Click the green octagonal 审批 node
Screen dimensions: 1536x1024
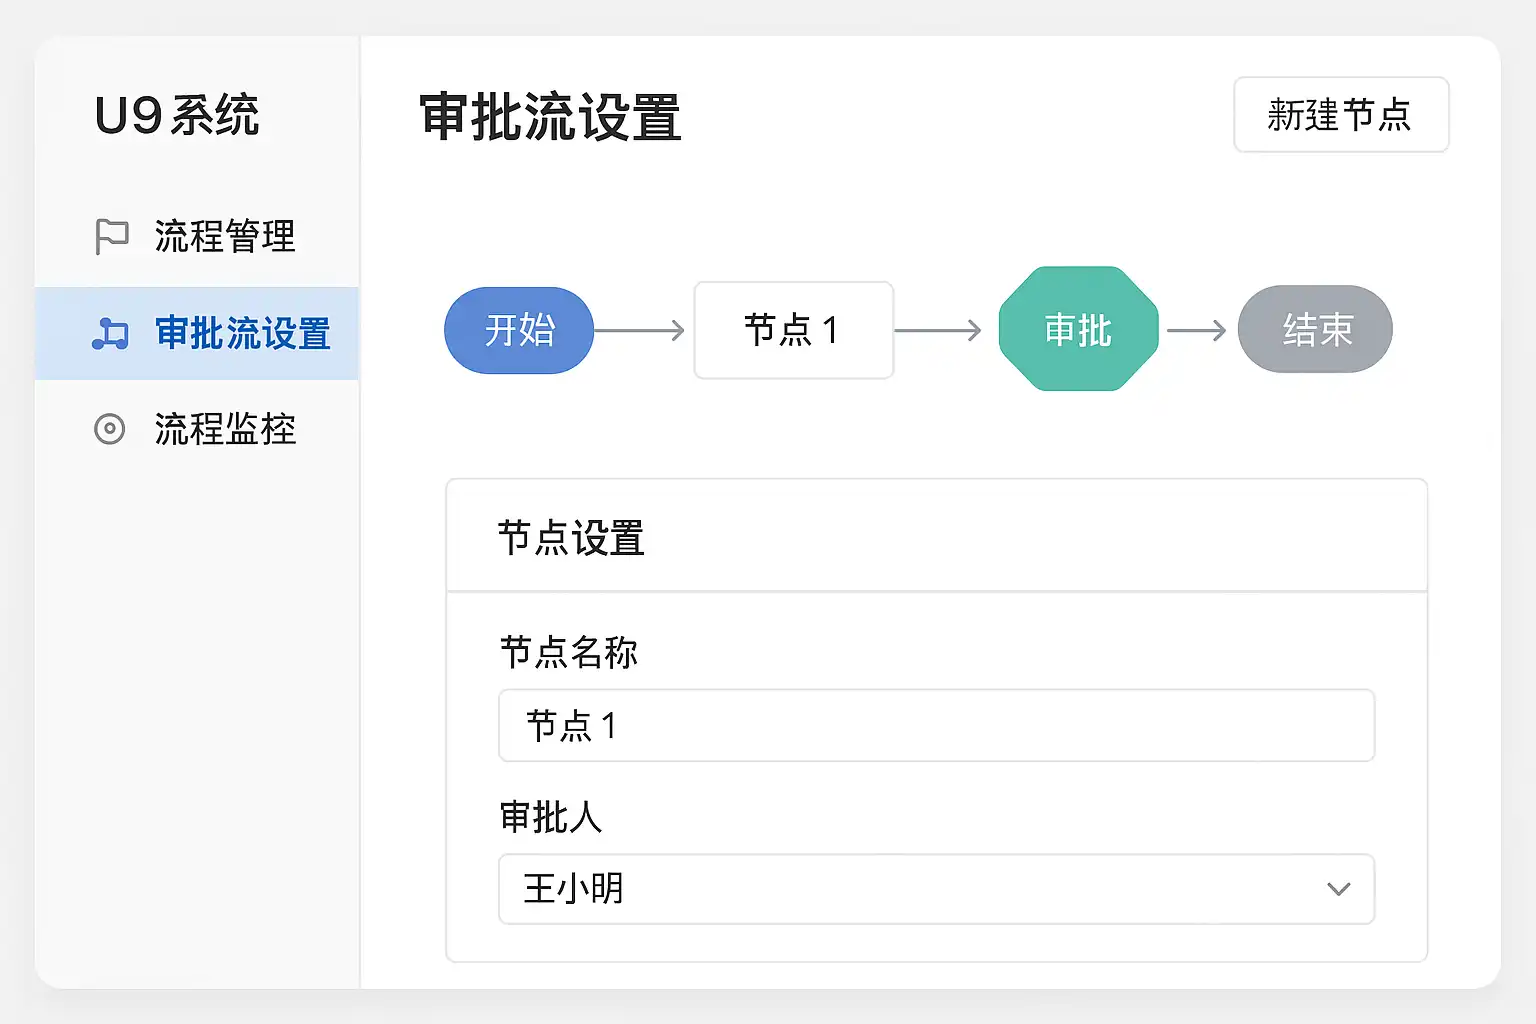pos(1078,330)
